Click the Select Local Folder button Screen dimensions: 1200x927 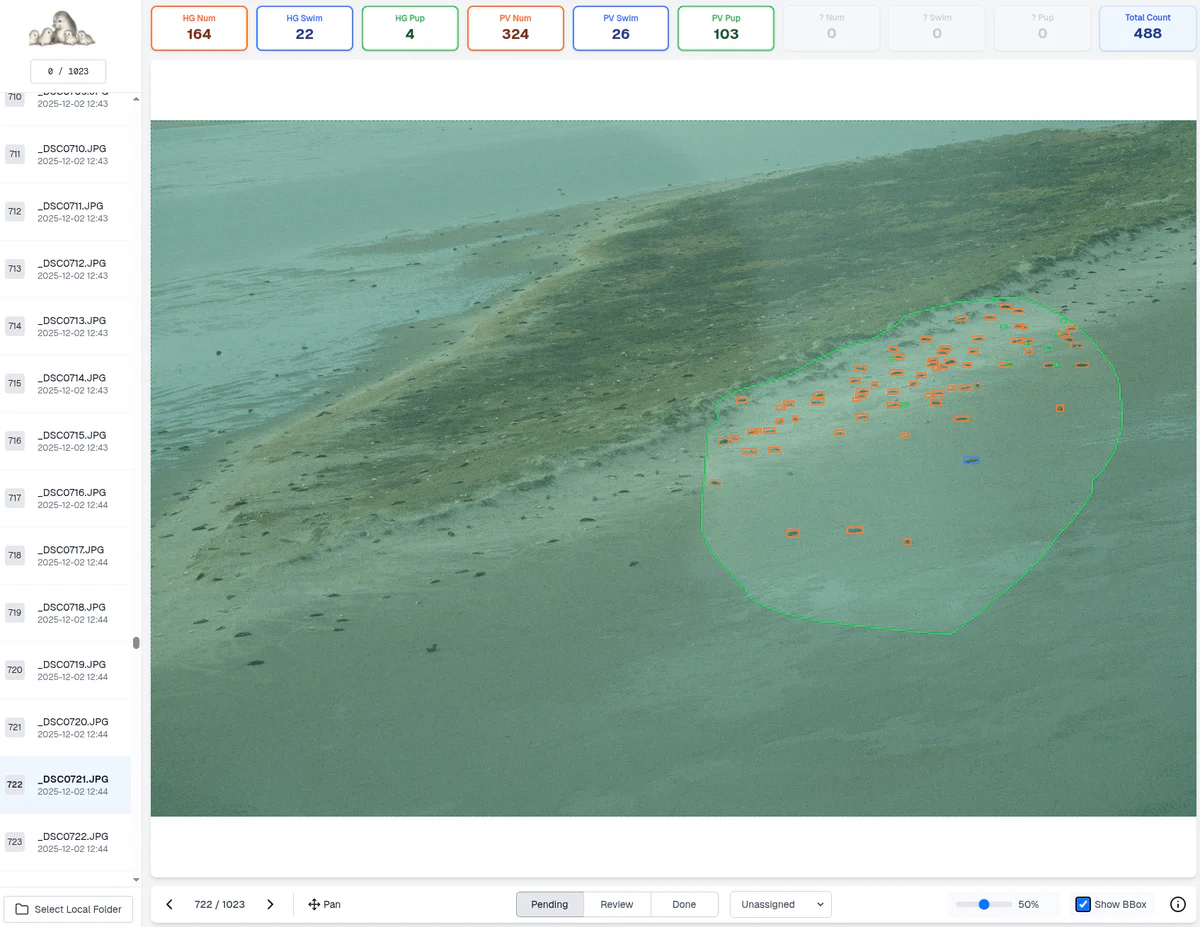point(67,909)
